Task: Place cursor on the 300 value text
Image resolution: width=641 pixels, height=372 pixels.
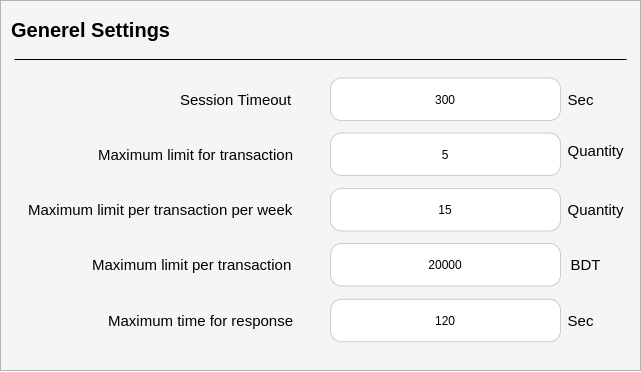Action: tap(445, 100)
